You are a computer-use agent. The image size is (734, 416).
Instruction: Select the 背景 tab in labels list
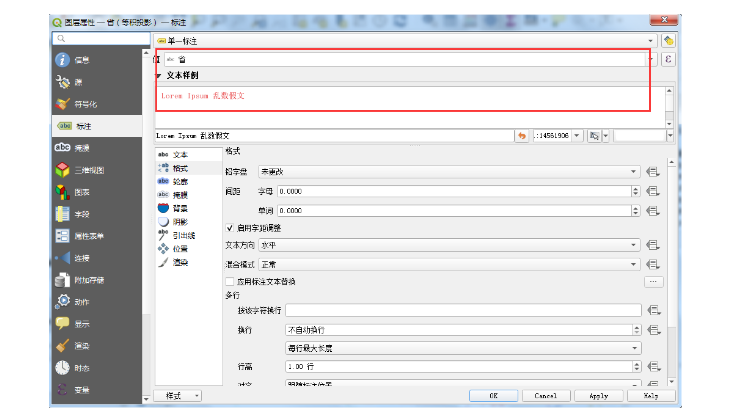click(189, 208)
